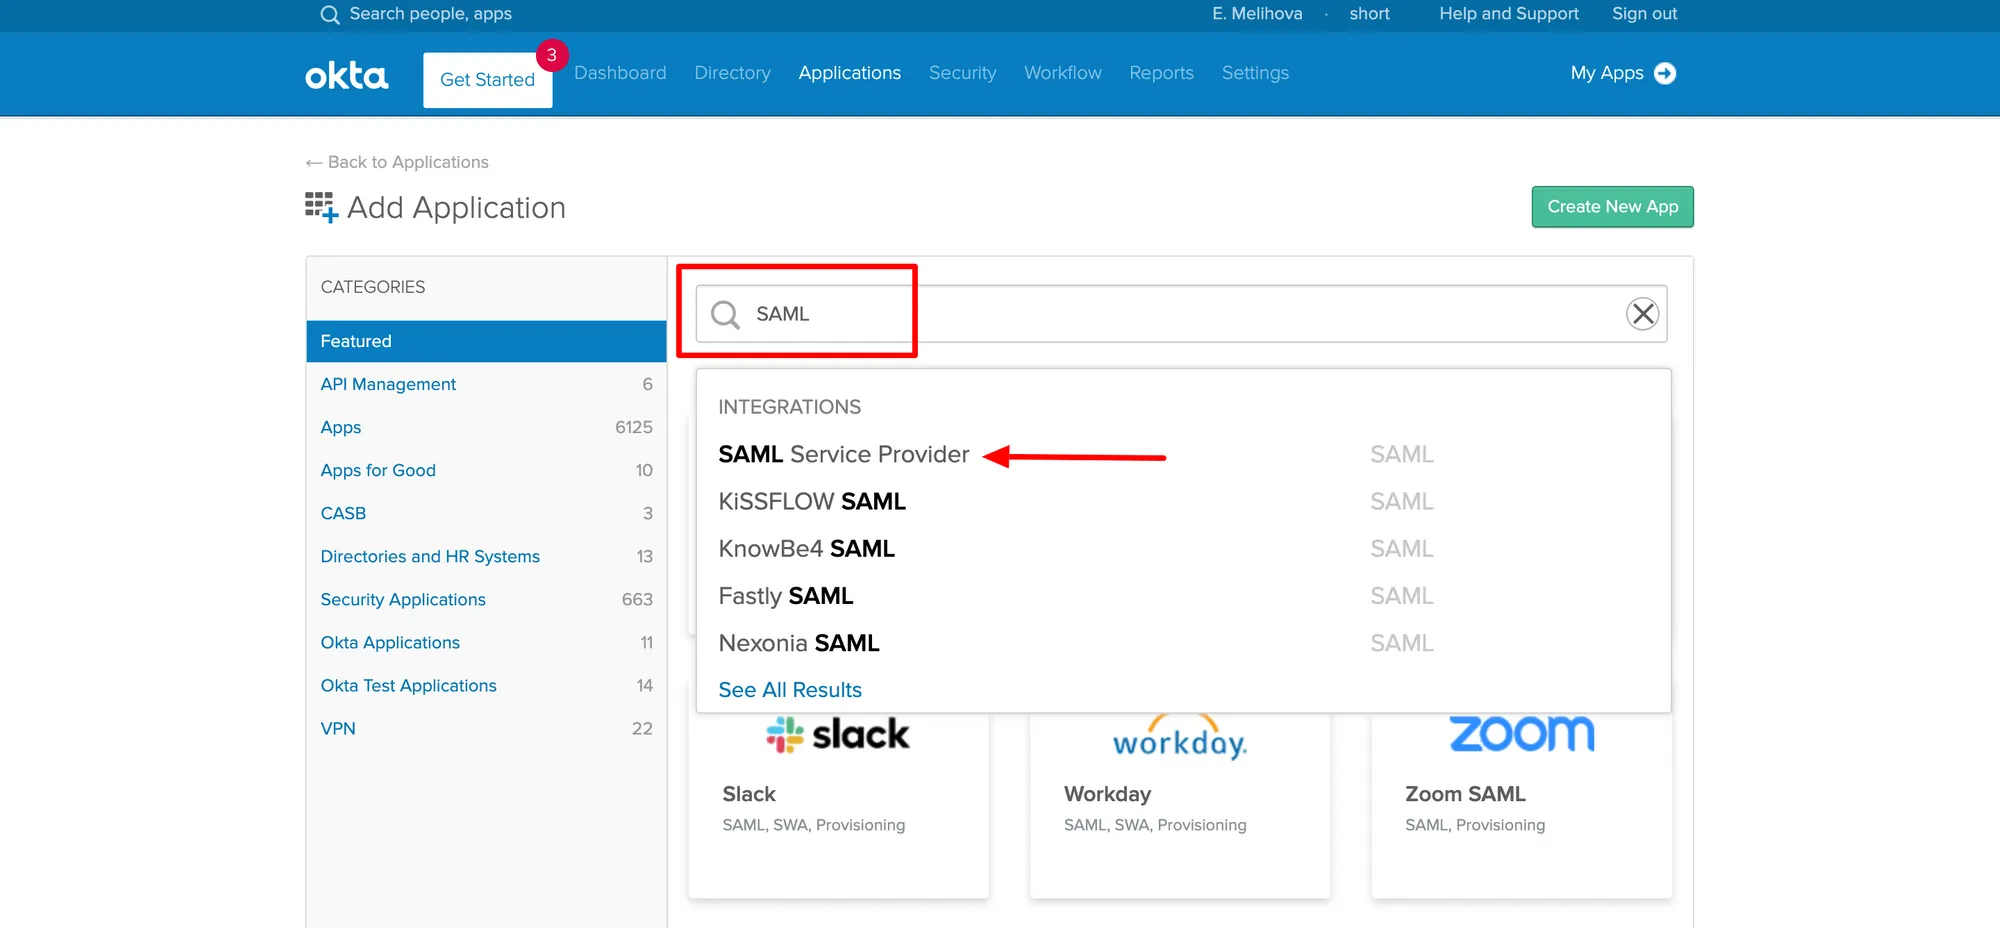Click the Create New App button
This screenshot has height=928, width=2000.
pos(1612,207)
